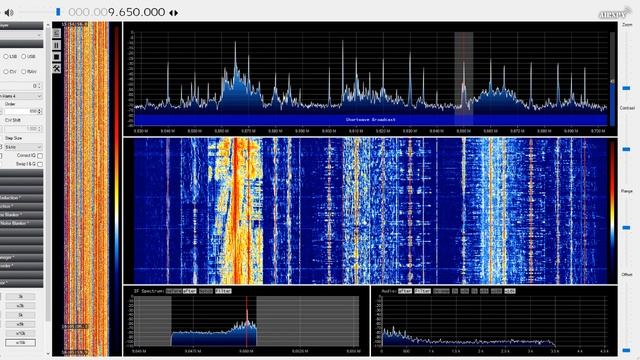Click the left panel scrollbar down arrow
640x360 pixels.
[x=48, y=354]
